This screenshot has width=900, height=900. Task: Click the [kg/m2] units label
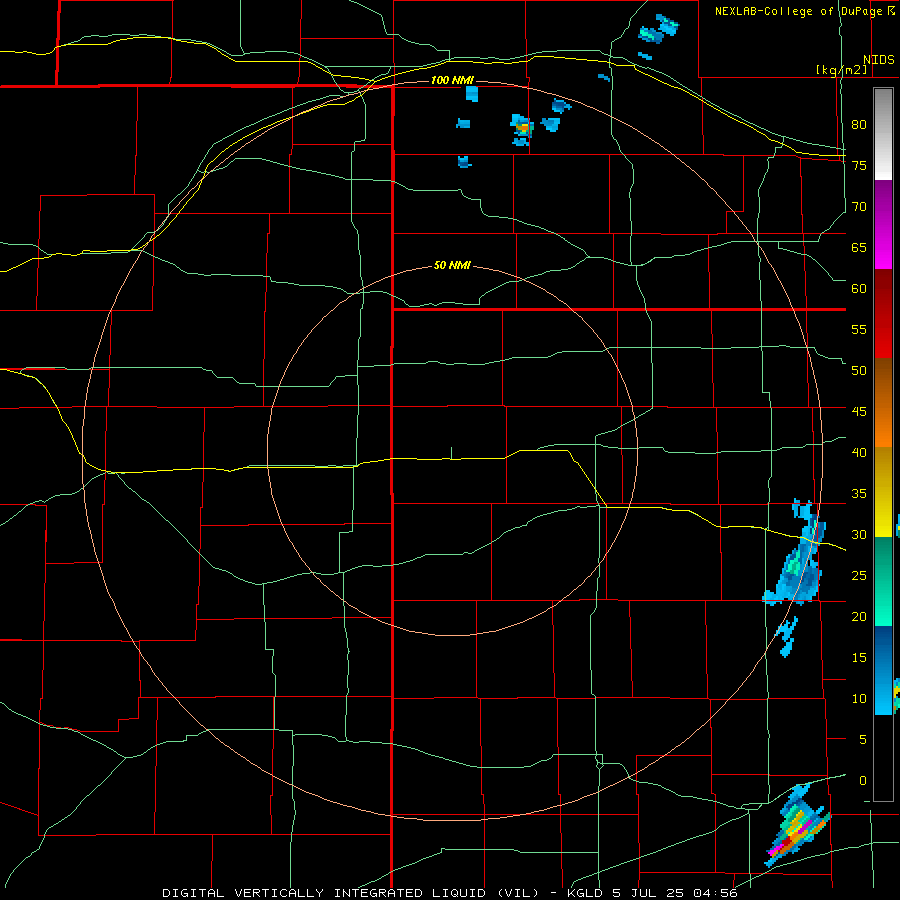(841, 69)
